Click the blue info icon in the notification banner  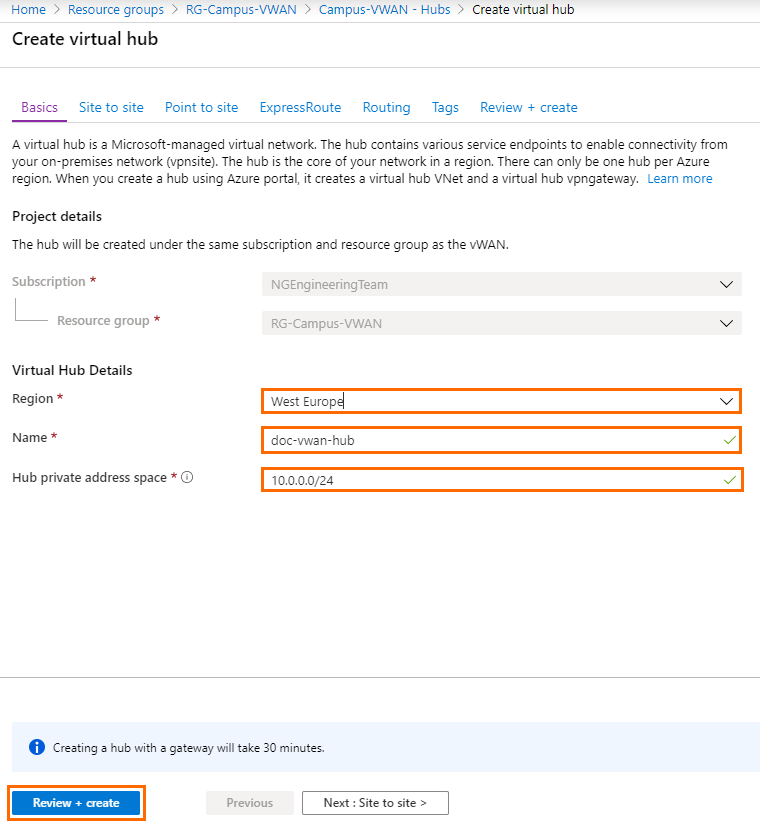(x=37, y=746)
